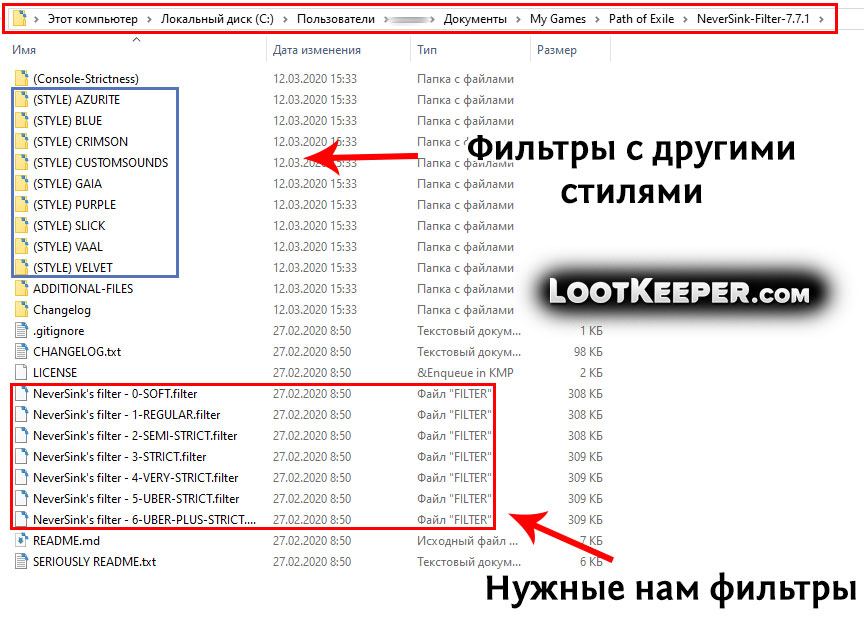Screen dimensions: 864x633
Task: Expand the chevron after 'Локальный диск (C:)'
Action: click(x=285, y=19)
